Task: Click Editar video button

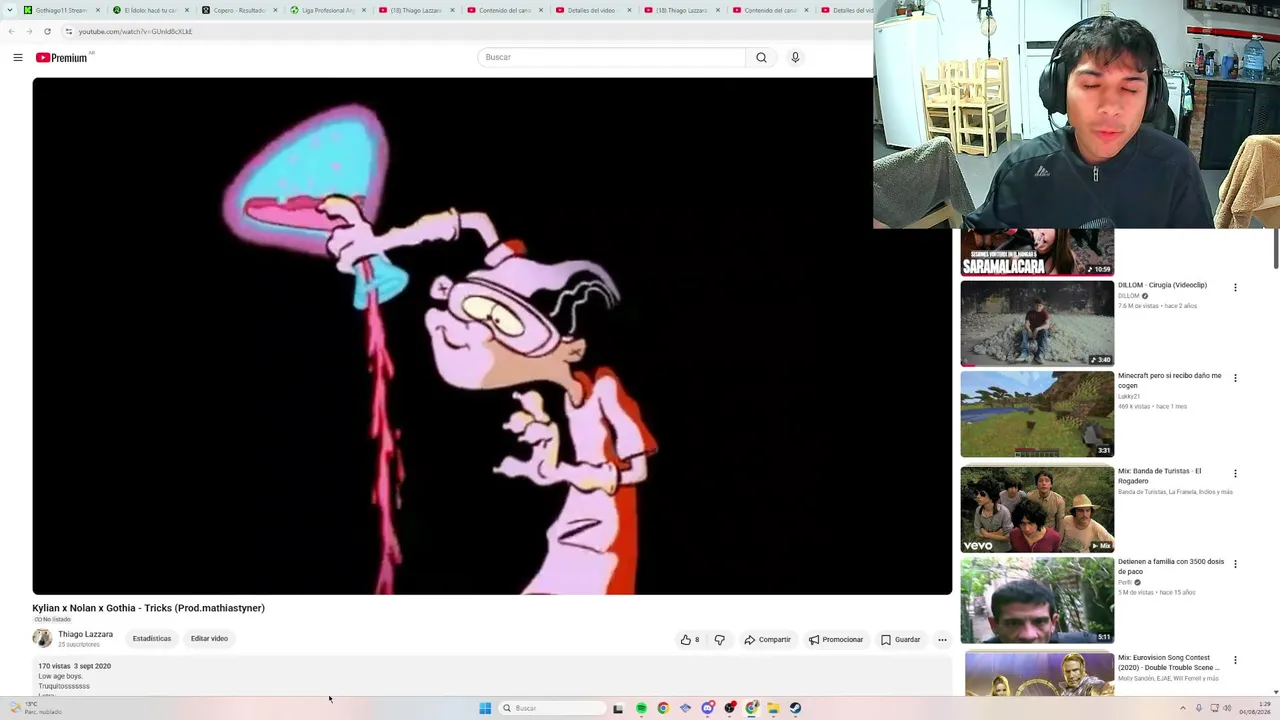Action: [x=209, y=639]
